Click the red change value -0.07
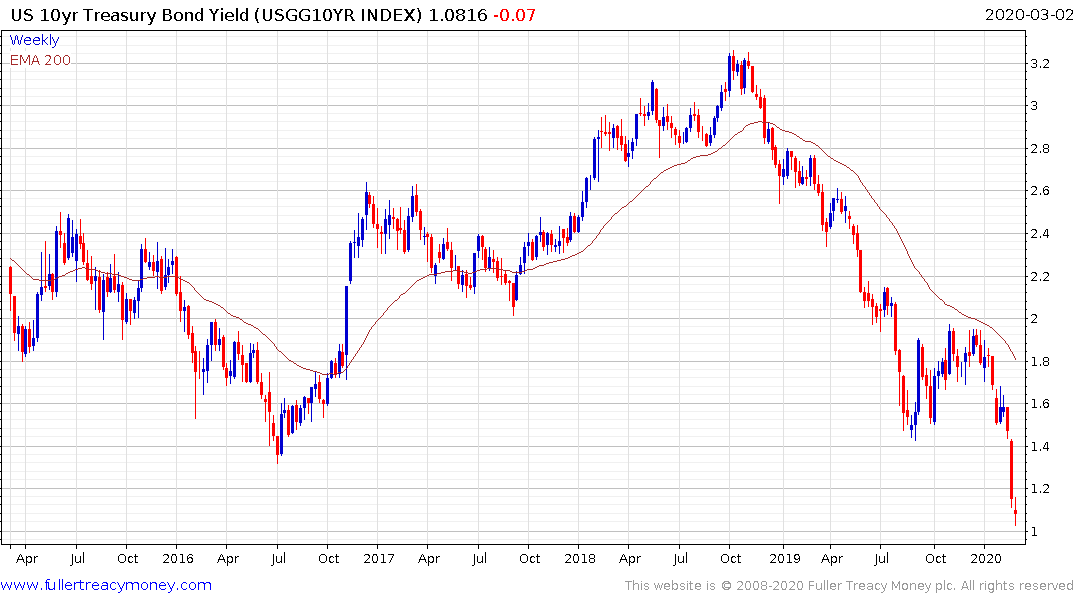This screenshot has height=600, width=1075. [514, 15]
